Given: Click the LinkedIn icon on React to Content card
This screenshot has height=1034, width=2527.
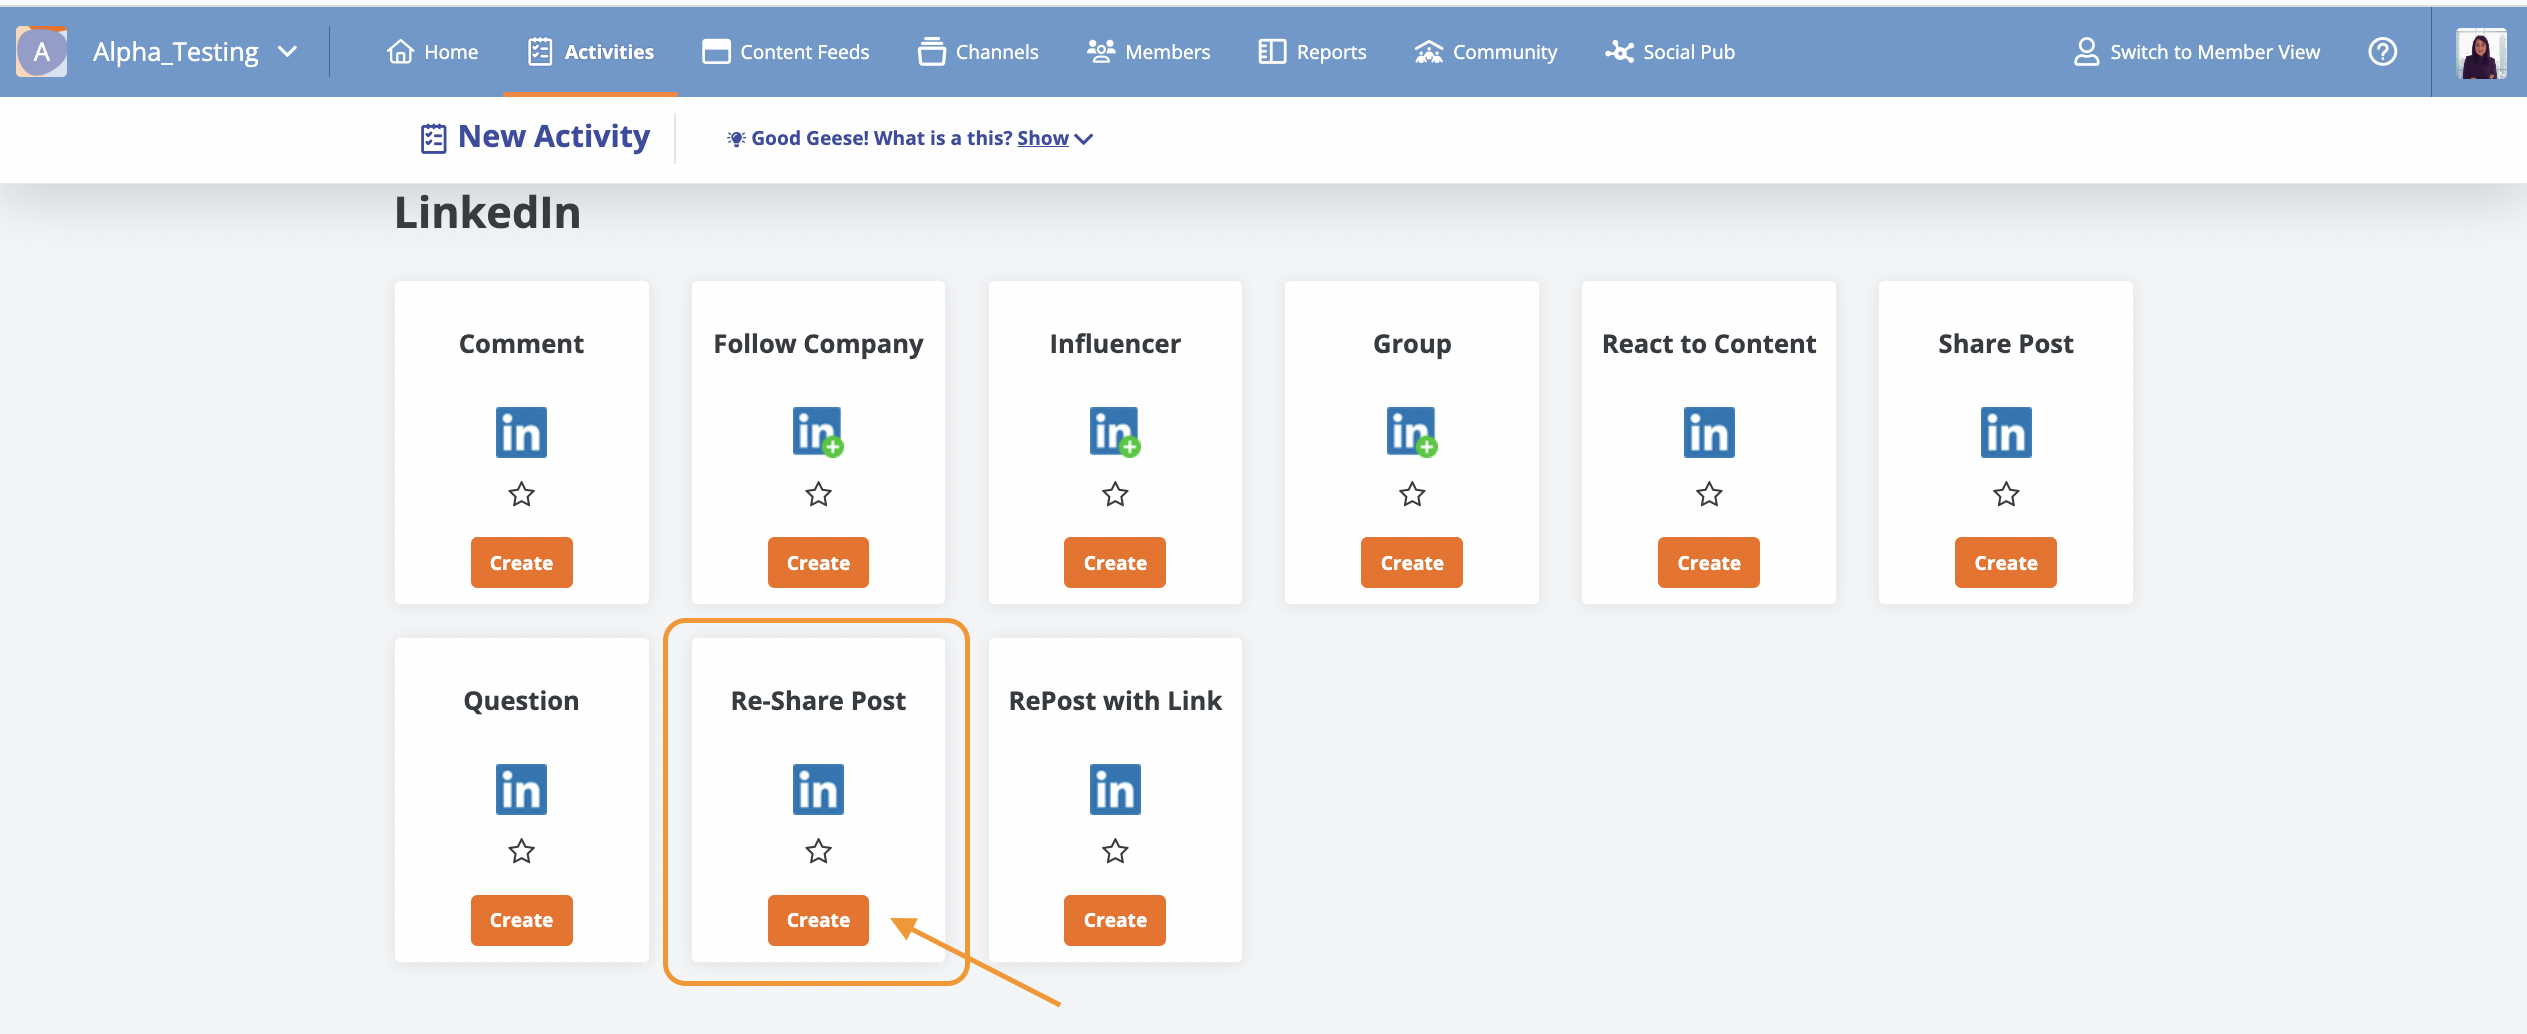Looking at the screenshot, I should coord(1709,432).
